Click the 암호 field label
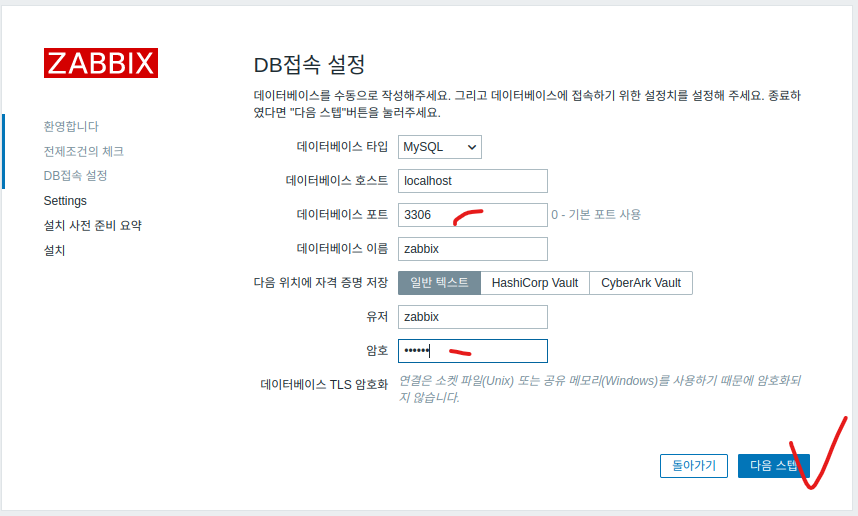This screenshot has width=858, height=516. pyautogui.click(x=377, y=350)
